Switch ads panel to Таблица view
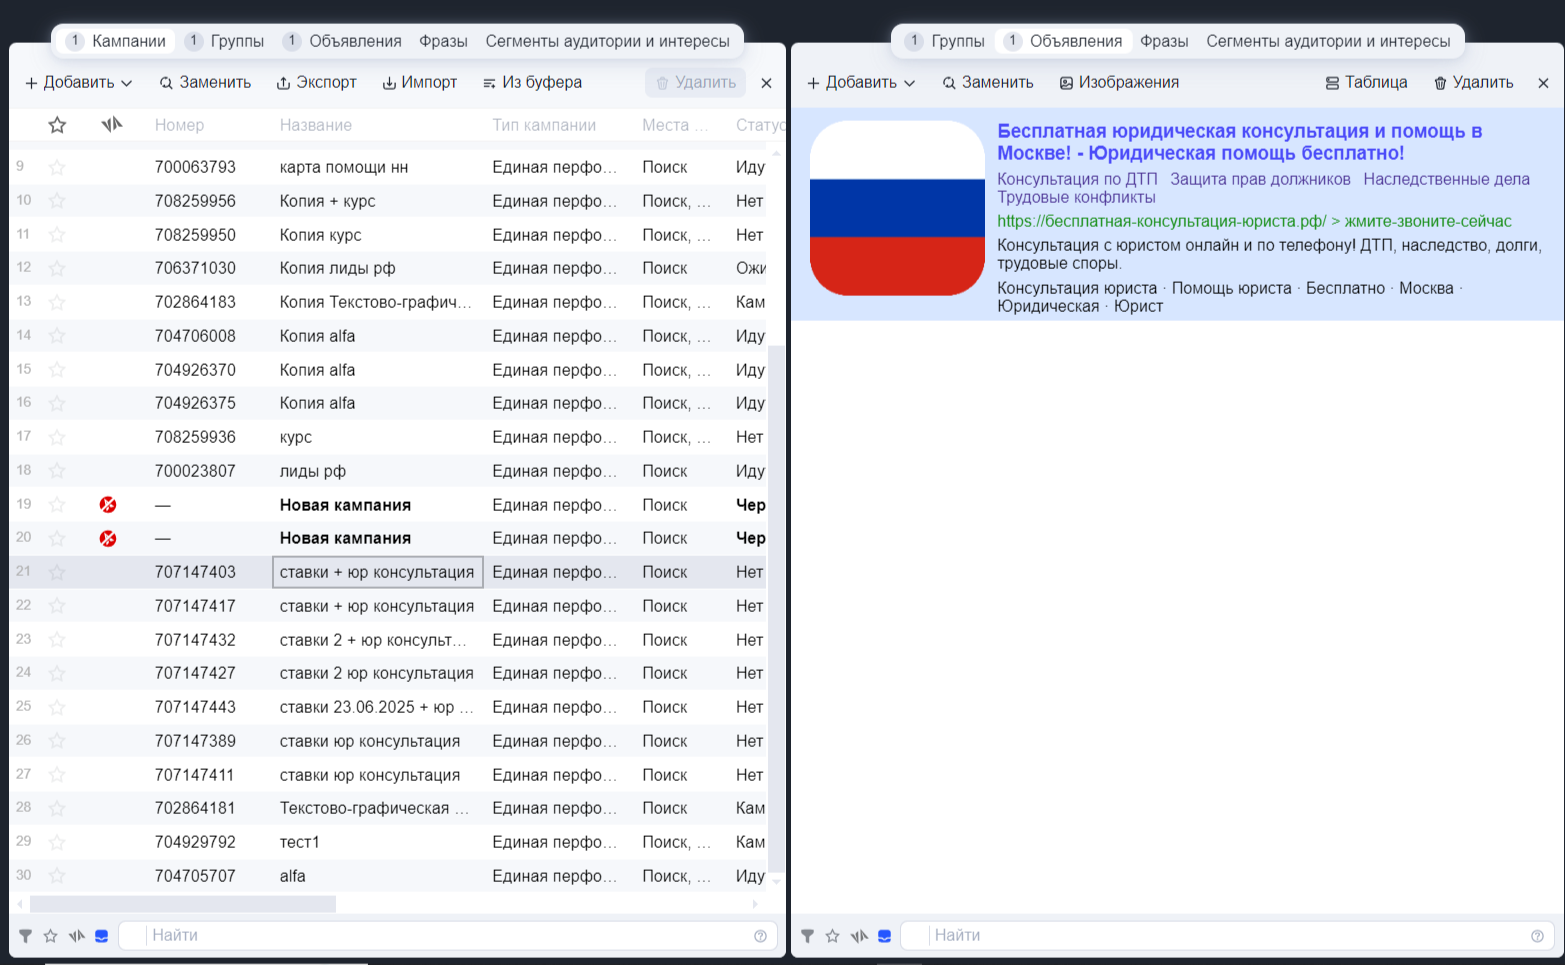Image resolution: width=1565 pixels, height=965 pixels. pyautogui.click(x=1366, y=83)
